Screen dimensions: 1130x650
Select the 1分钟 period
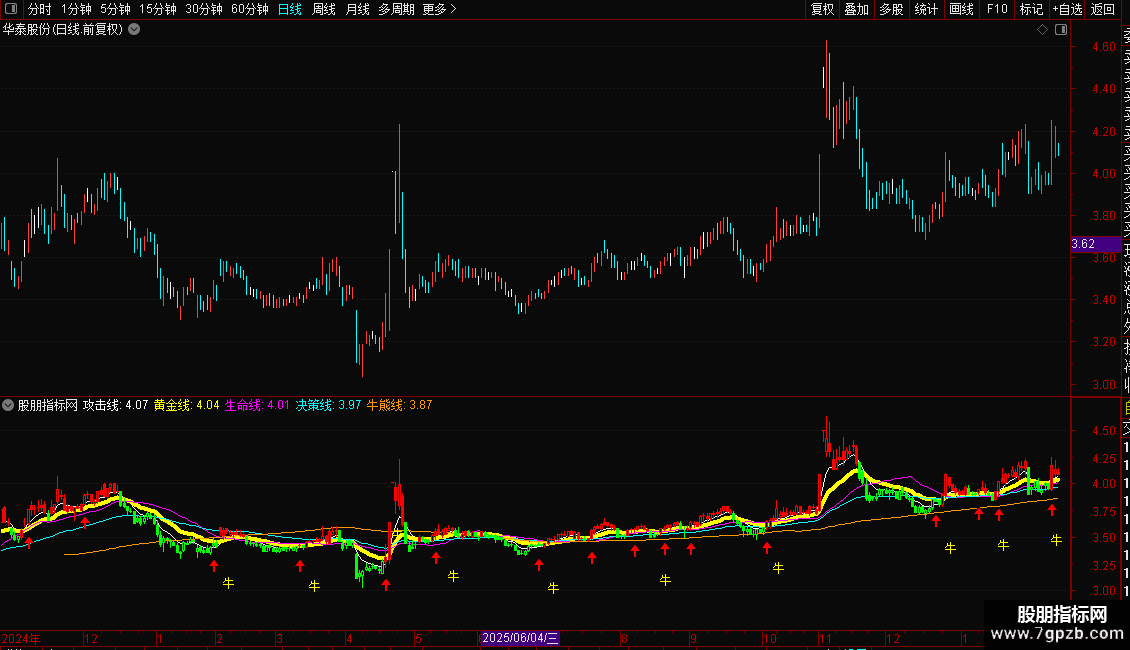pyautogui.click(x=76, y=9)
